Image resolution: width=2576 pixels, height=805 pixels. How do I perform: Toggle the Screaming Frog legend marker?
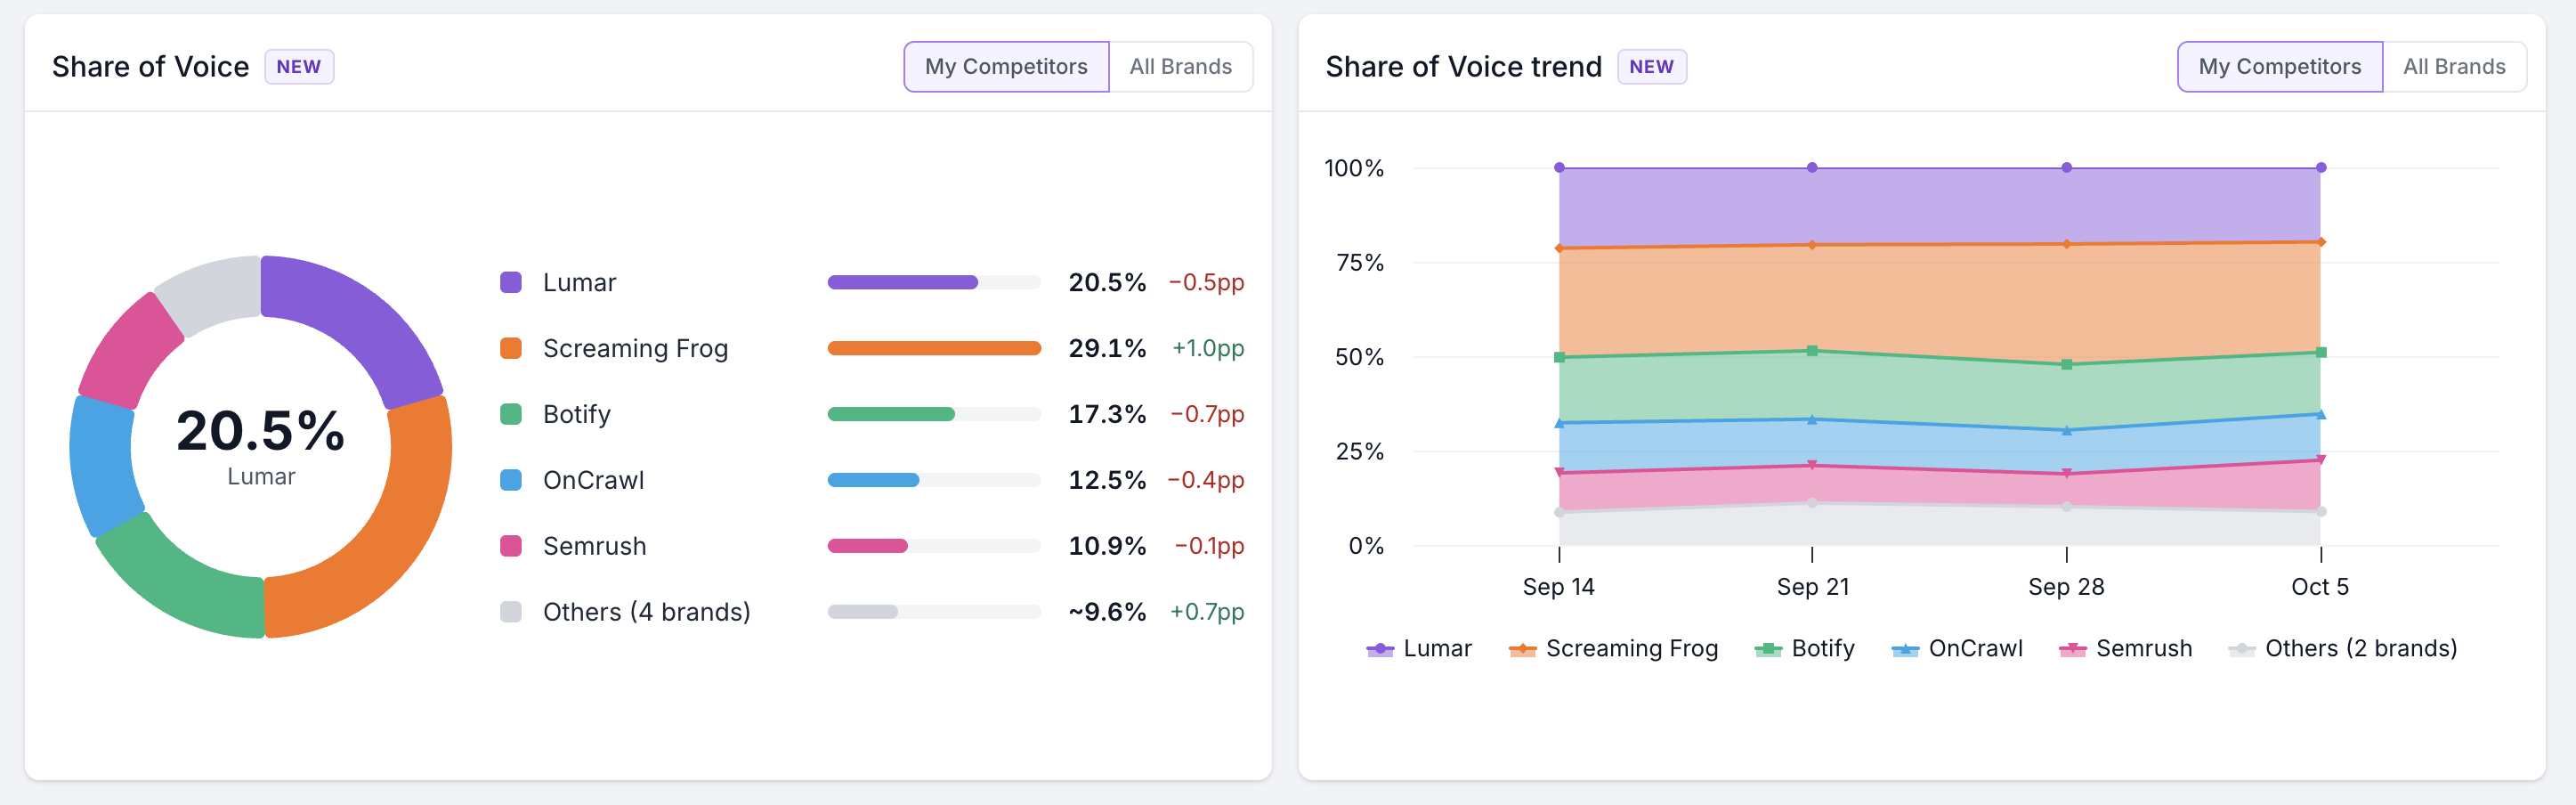(1522, 650)
